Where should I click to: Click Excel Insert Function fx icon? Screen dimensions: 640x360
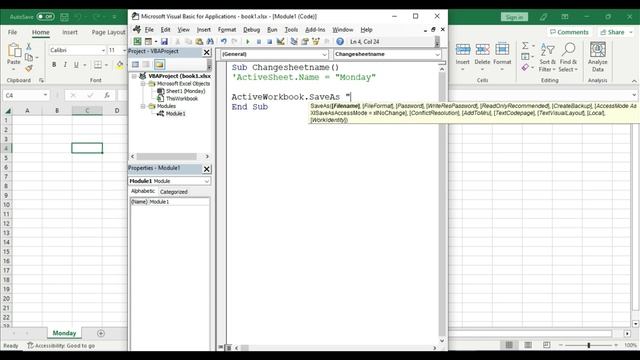pos(107,95)
